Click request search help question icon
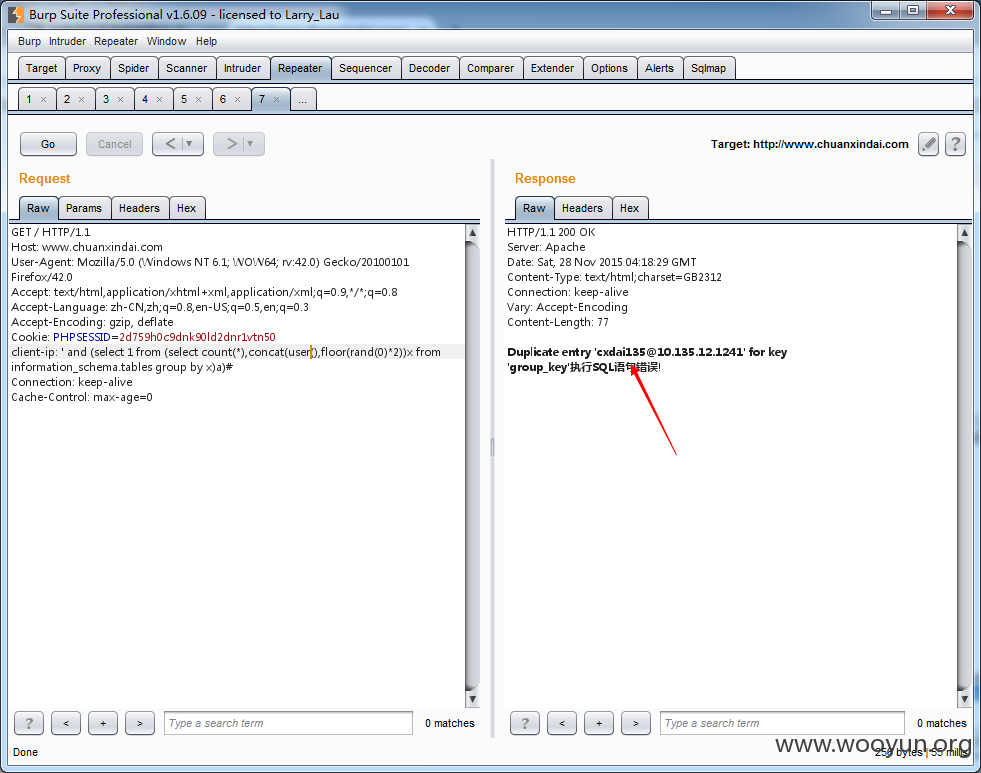981x773 pixels. [29, 724]
